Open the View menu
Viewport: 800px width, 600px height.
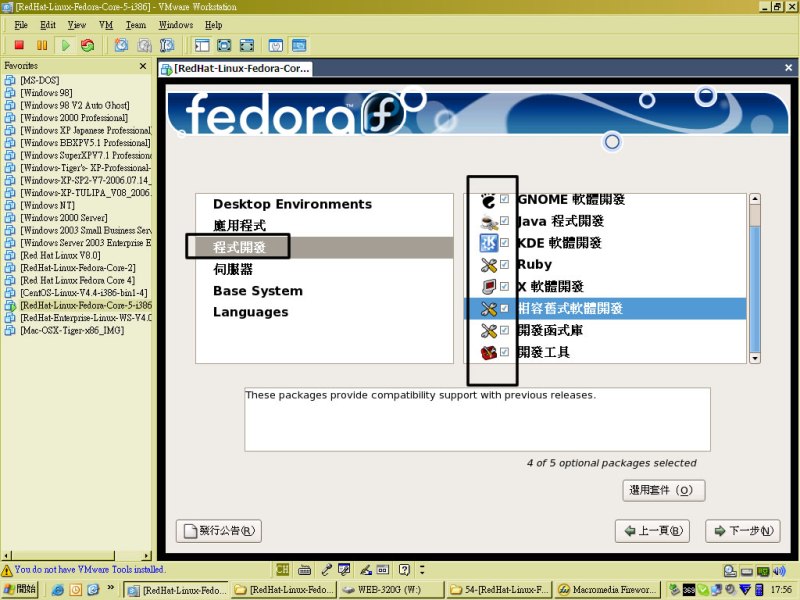coord(77,25)
